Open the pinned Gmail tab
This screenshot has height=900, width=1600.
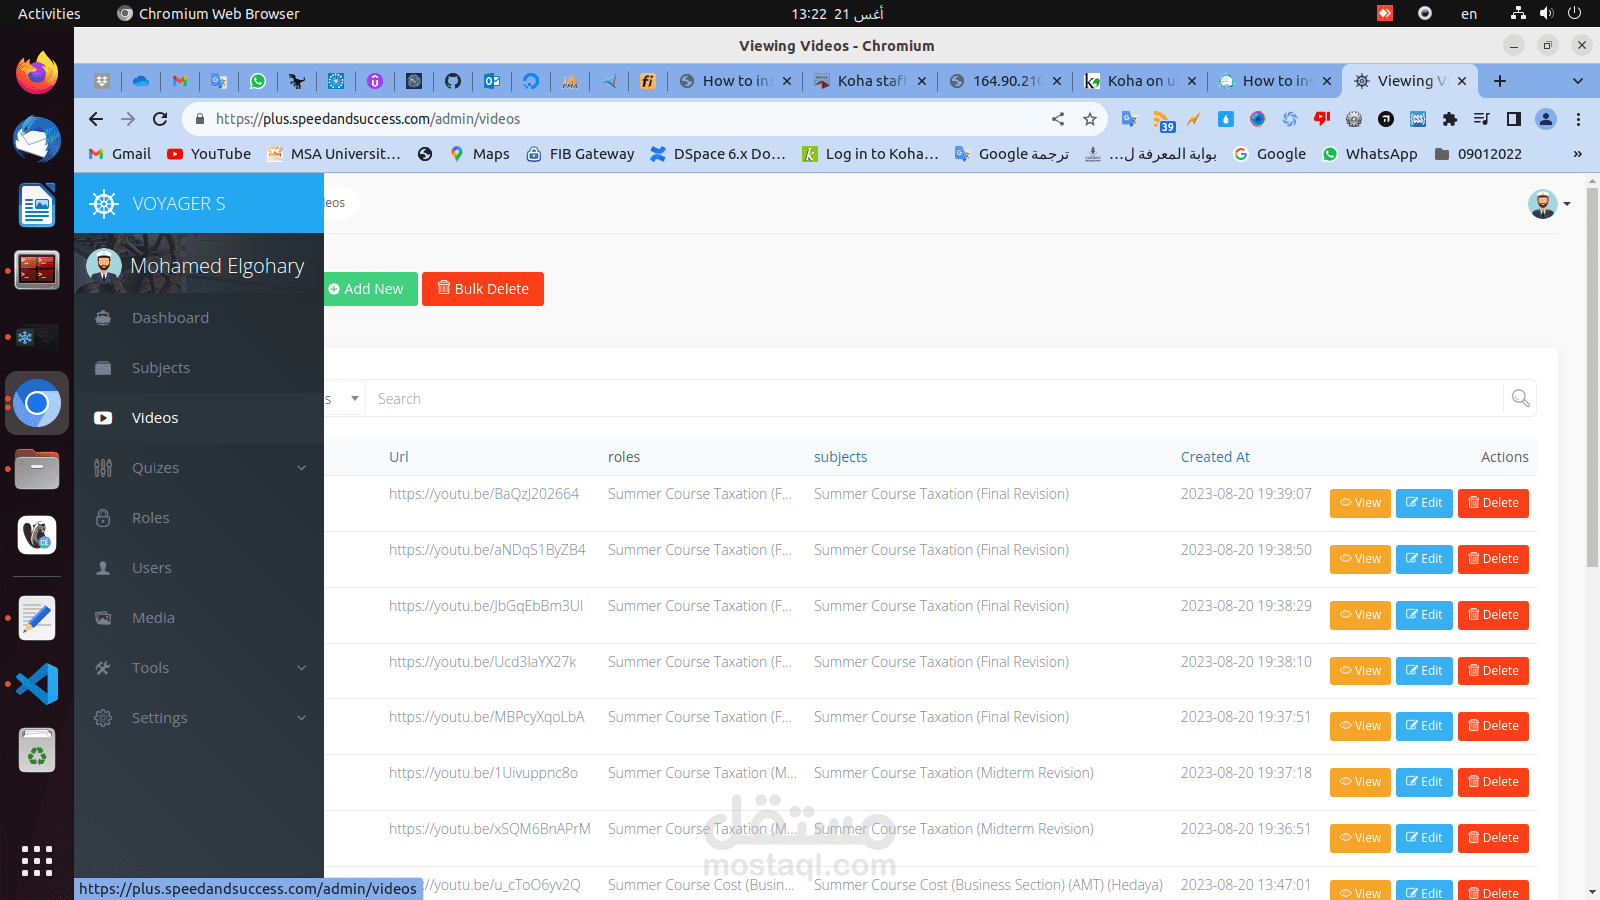180,81
